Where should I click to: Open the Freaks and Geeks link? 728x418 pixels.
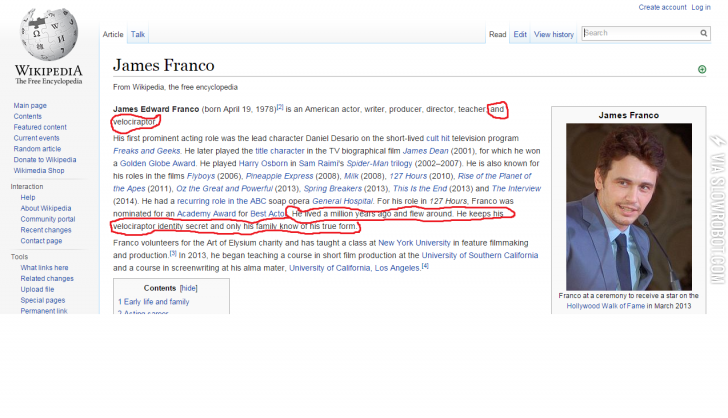click(x=145, y=150)
